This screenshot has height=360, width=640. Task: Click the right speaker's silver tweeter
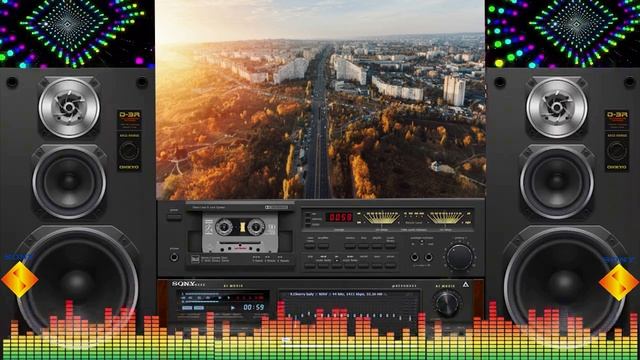[x=557, y=108]
